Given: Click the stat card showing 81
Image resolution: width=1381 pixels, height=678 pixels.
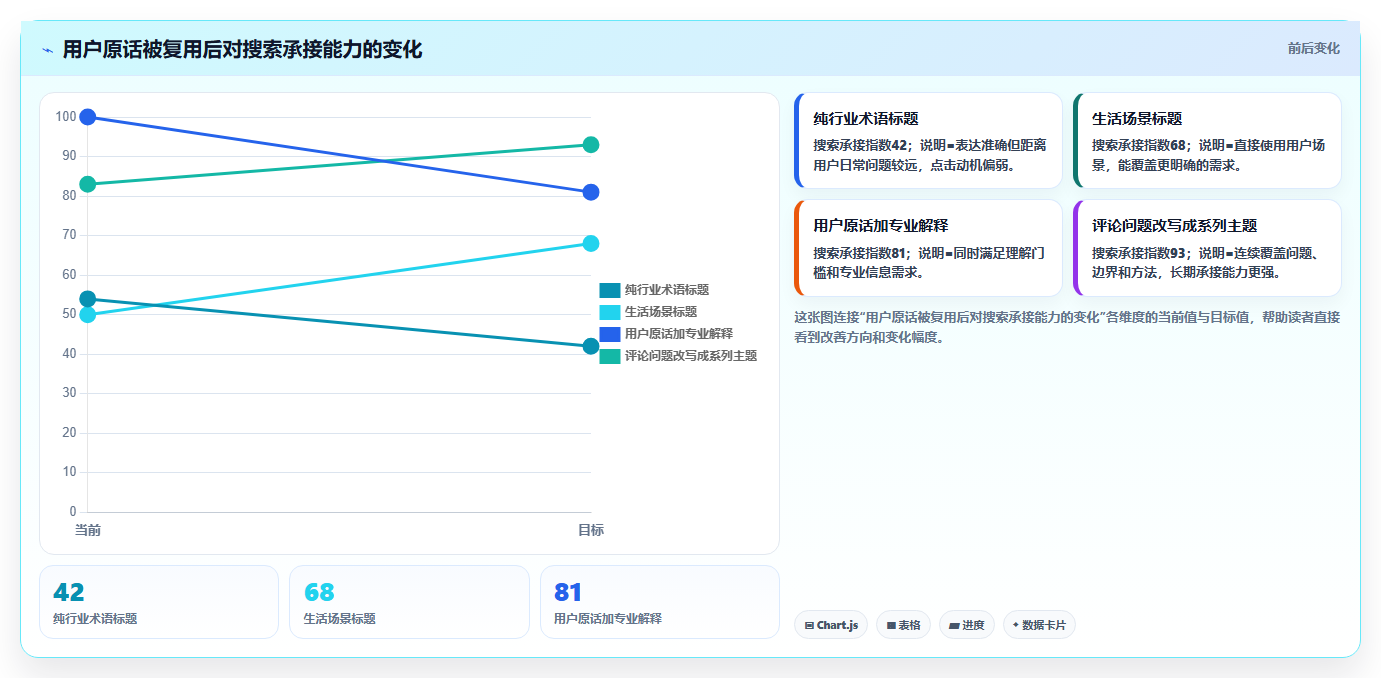Looking at the screenshot, I should pyautogui.click(x=660, y=602).
